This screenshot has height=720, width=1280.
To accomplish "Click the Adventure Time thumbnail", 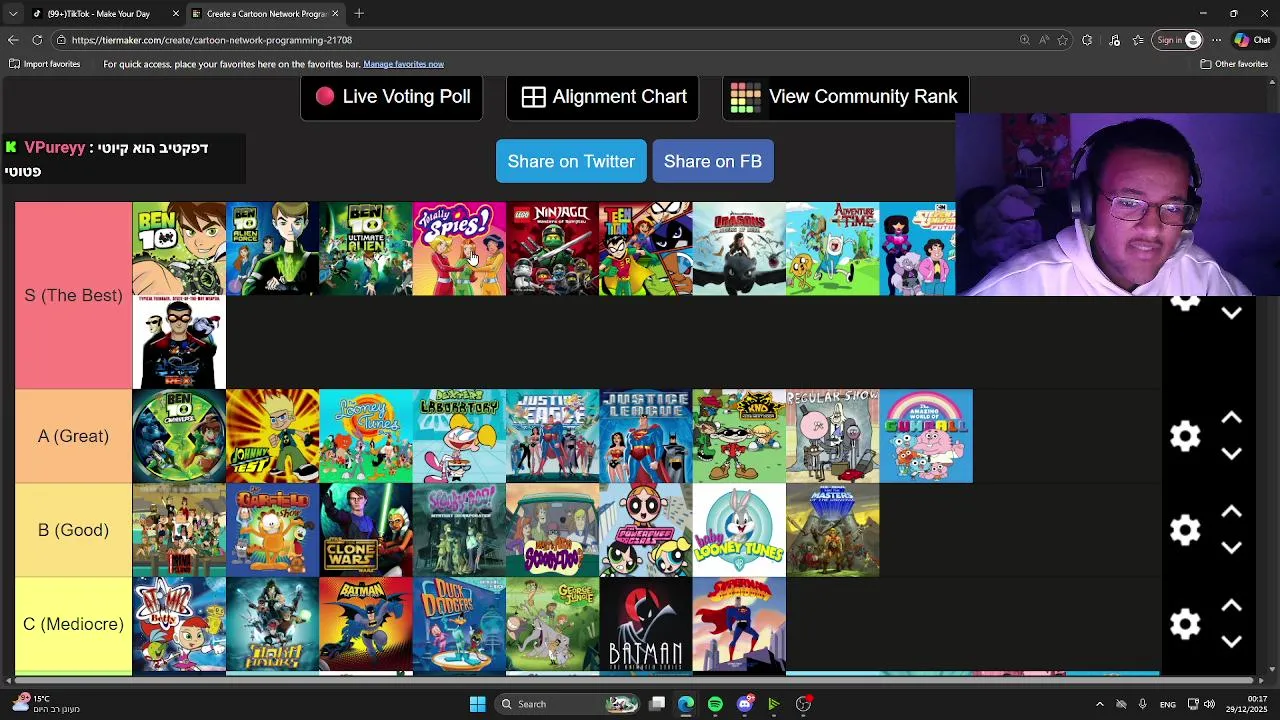I will pos(832,249).
